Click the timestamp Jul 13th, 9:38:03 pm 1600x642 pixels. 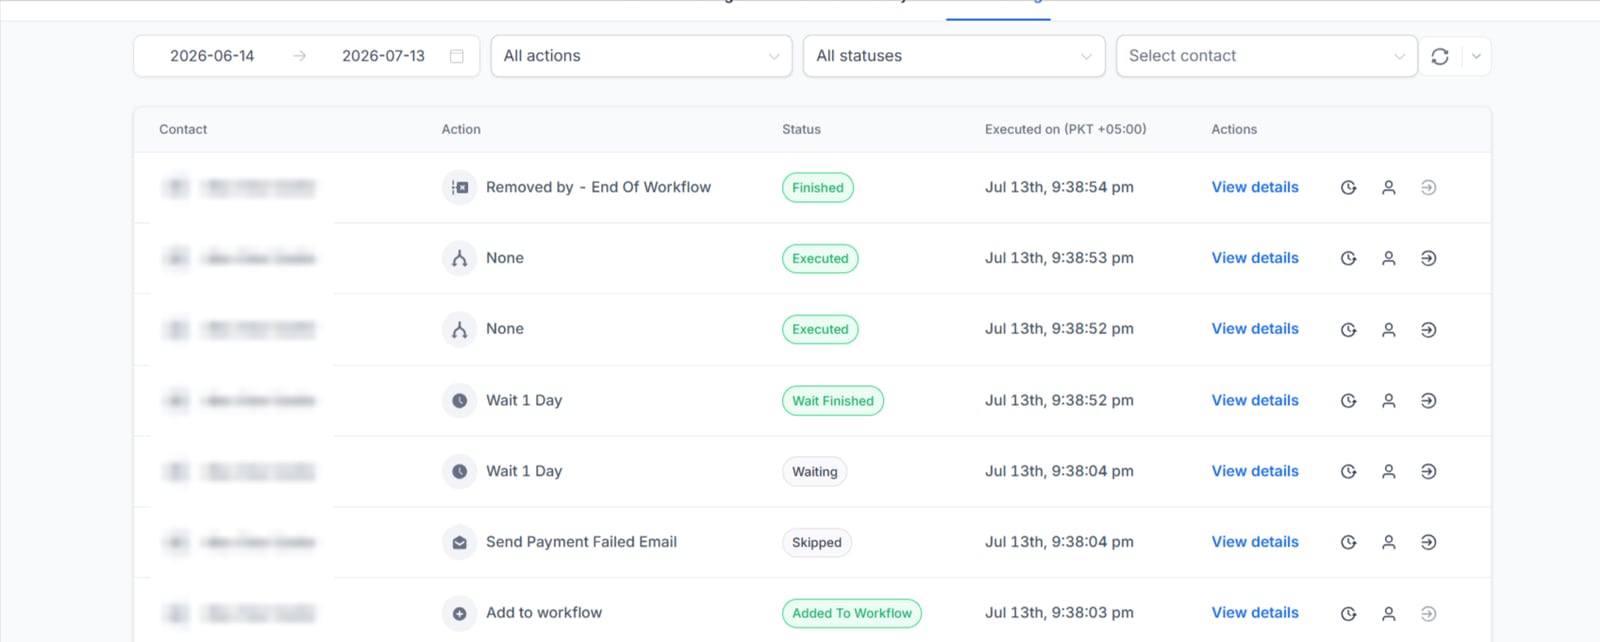coord(1059,613)
